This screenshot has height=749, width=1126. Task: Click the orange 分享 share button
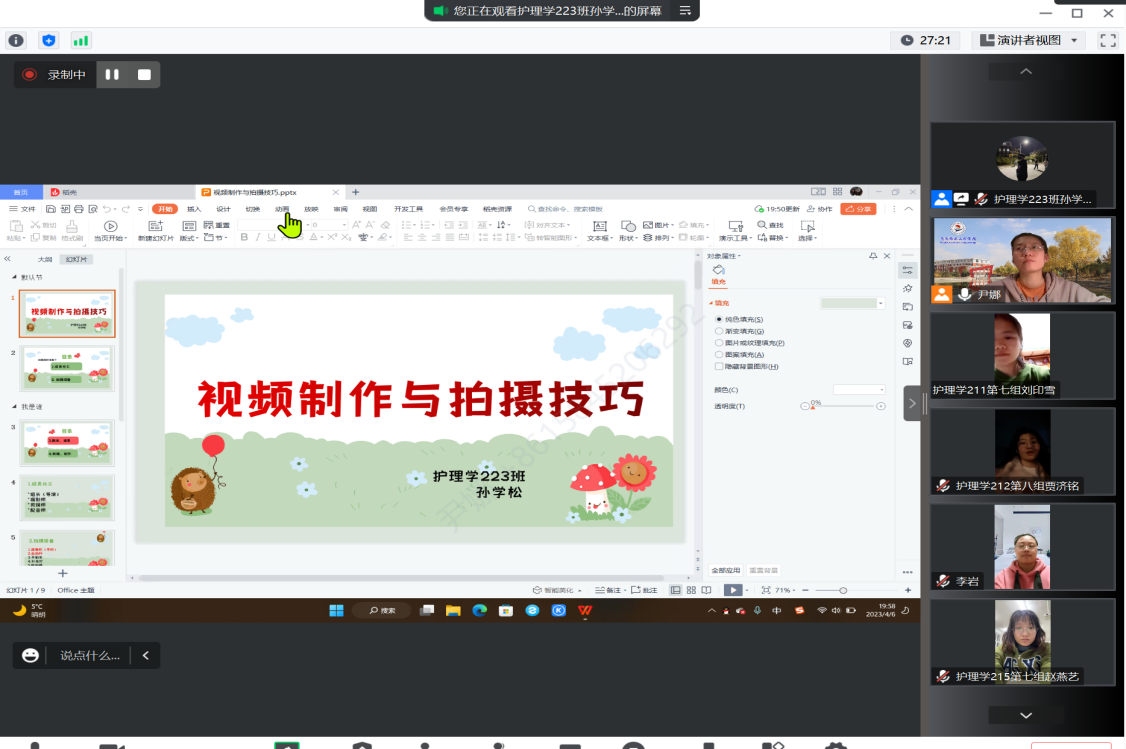858,209
